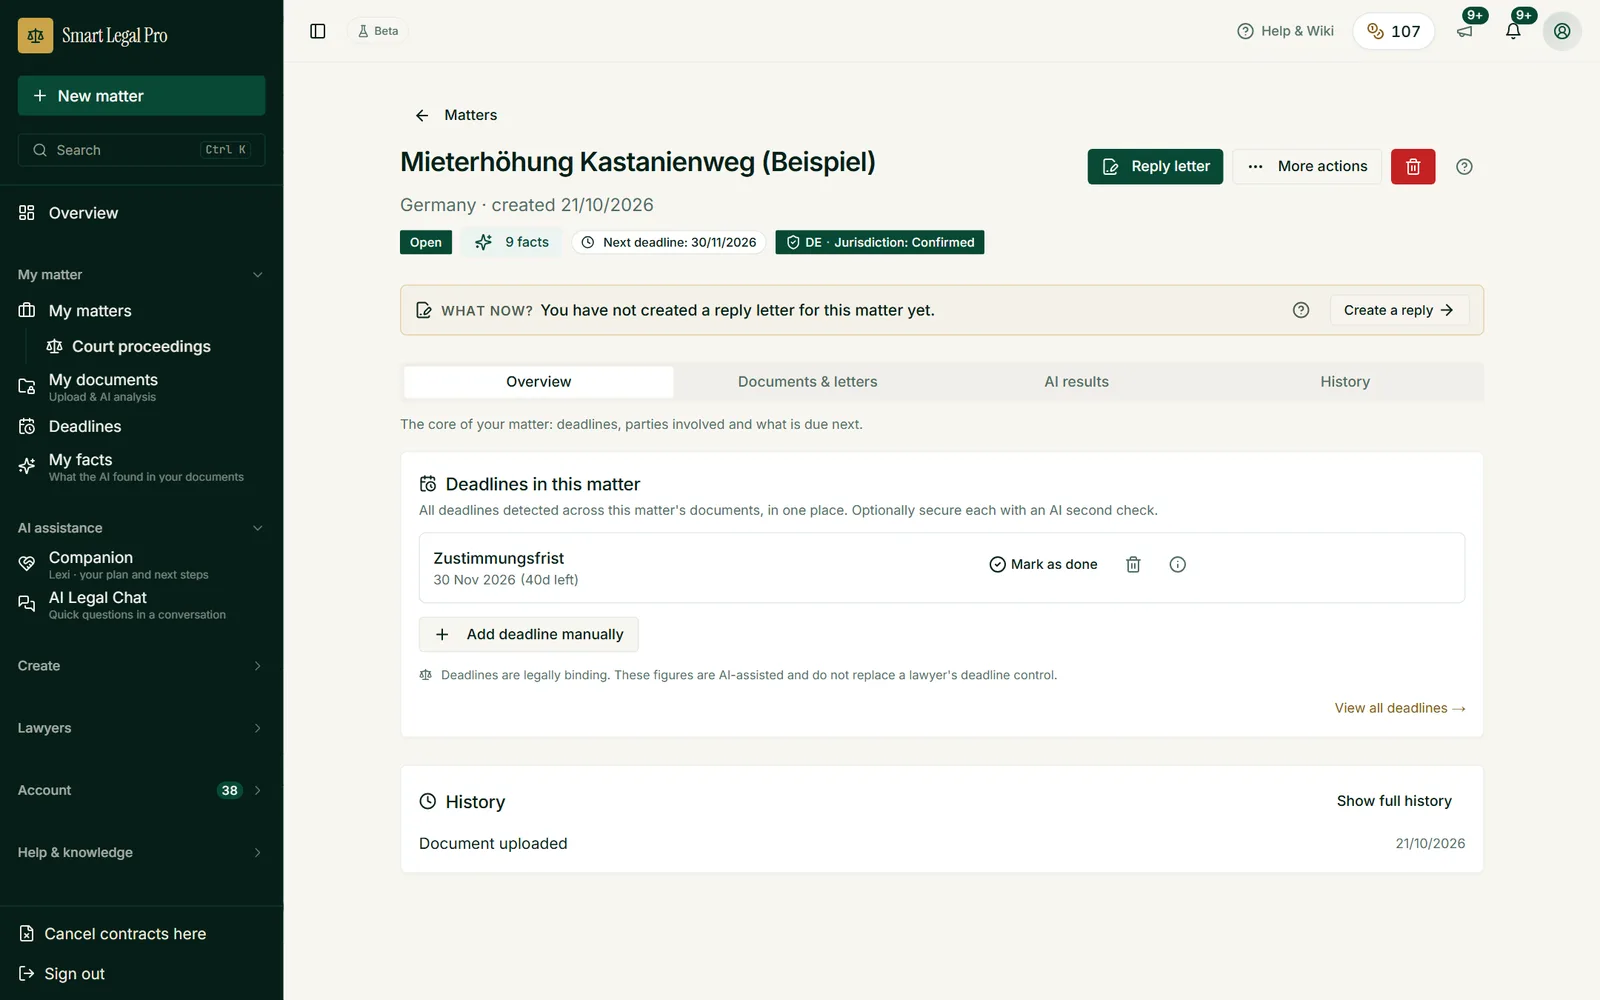Click Add deadline manually

[x=528, y=634]
